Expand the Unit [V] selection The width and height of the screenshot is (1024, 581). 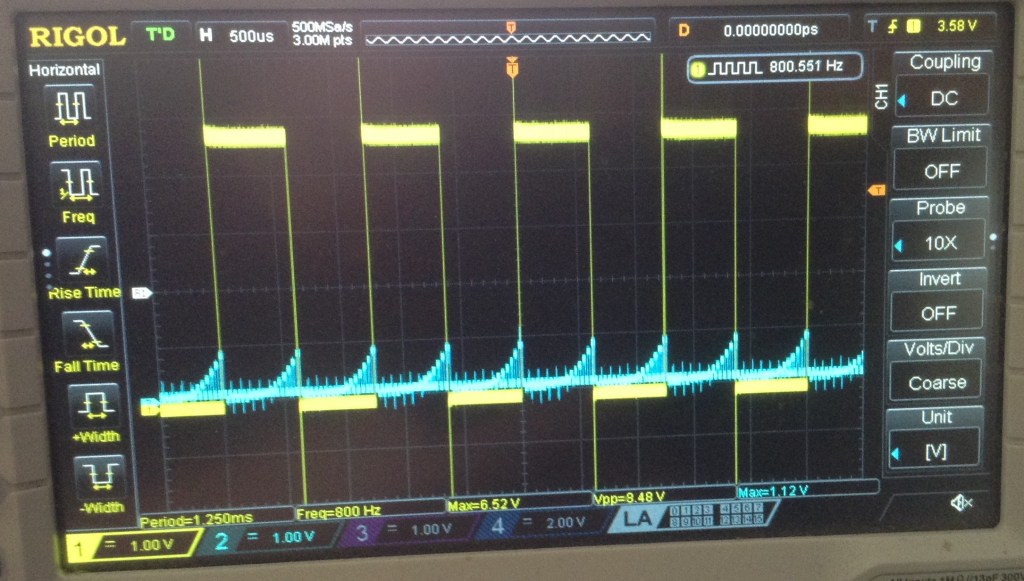click(x=936, y=452)
